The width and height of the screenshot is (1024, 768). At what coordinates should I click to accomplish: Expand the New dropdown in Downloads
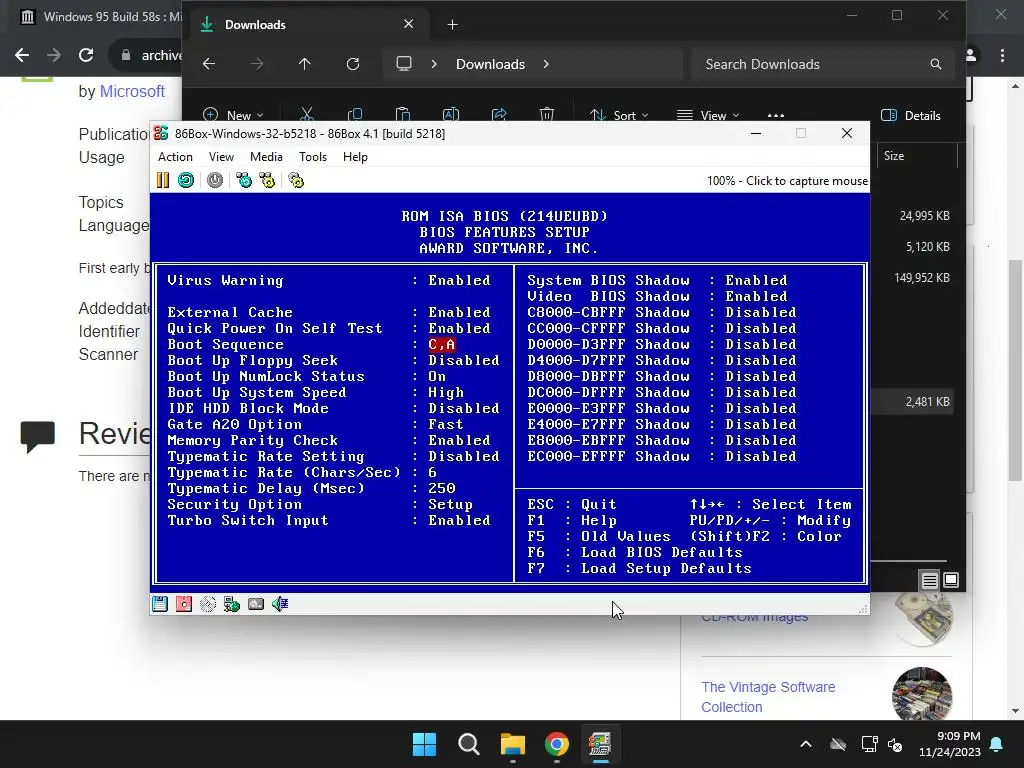pos(233,116)
